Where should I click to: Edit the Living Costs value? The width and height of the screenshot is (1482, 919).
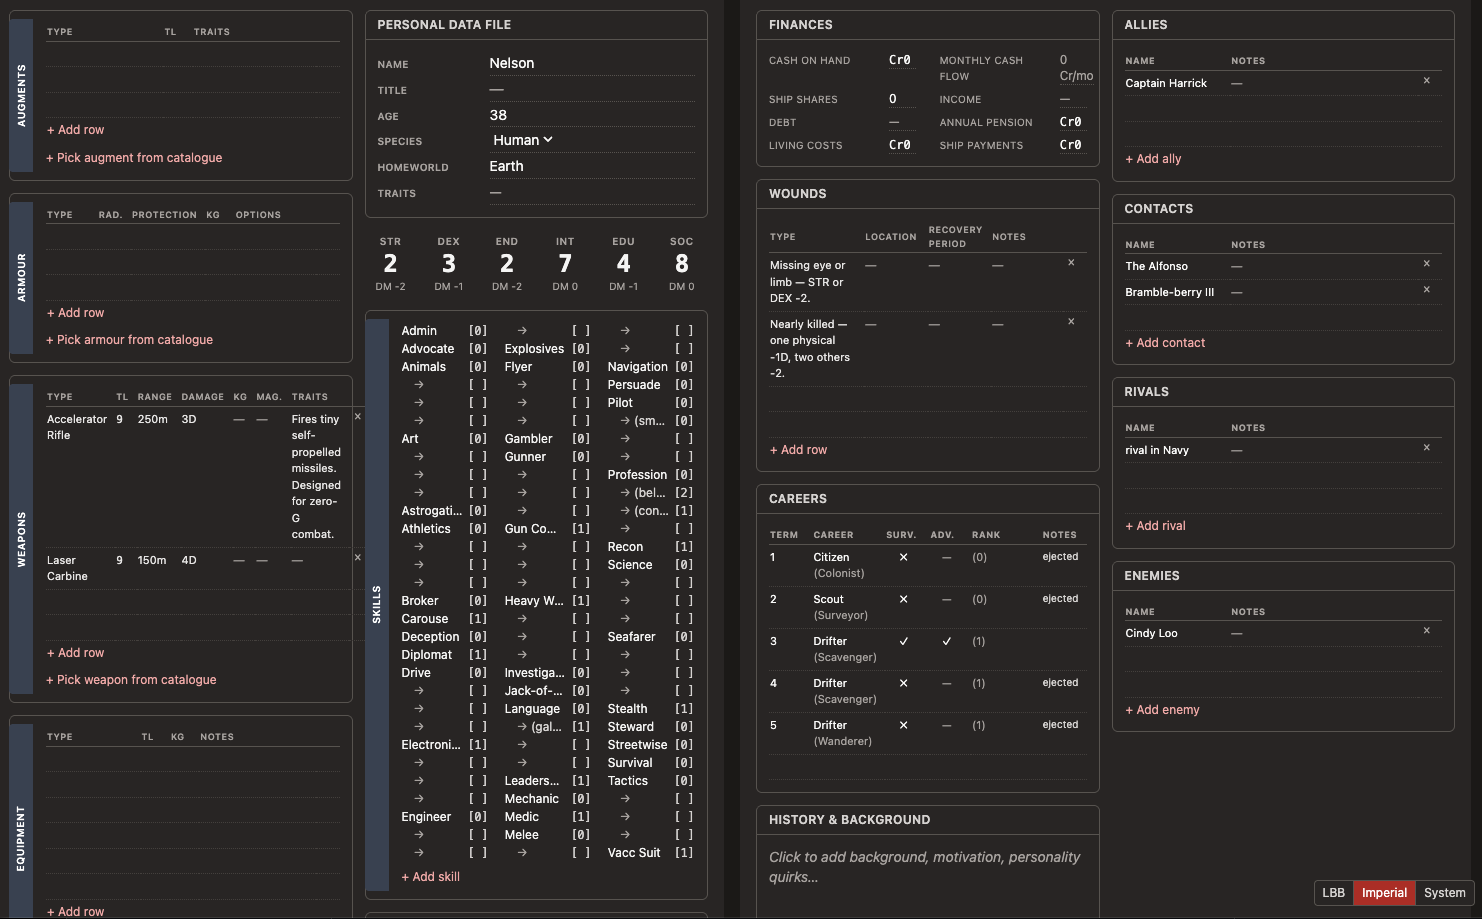(x=900, y=145)
